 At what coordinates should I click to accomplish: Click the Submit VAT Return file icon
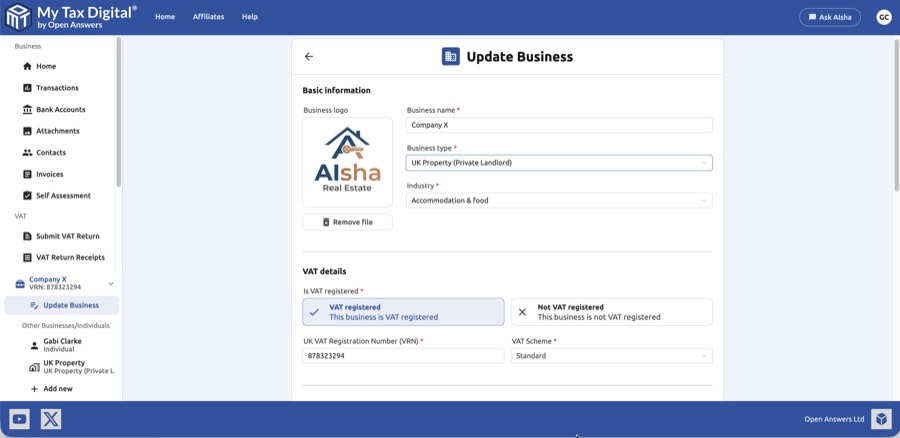pos(27,236)
